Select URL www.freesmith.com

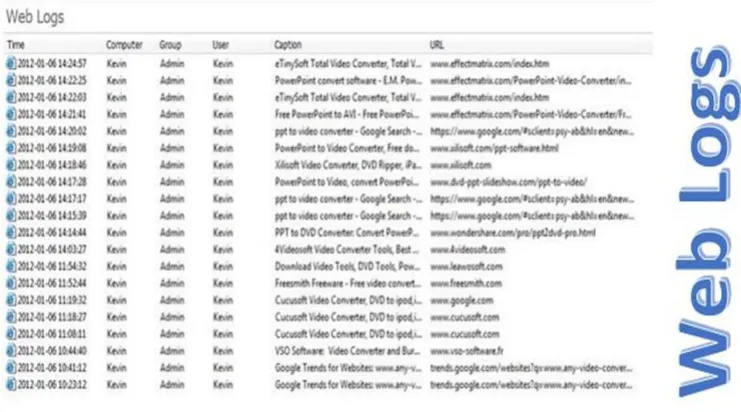pyautogui.click(x=466, y=283)
